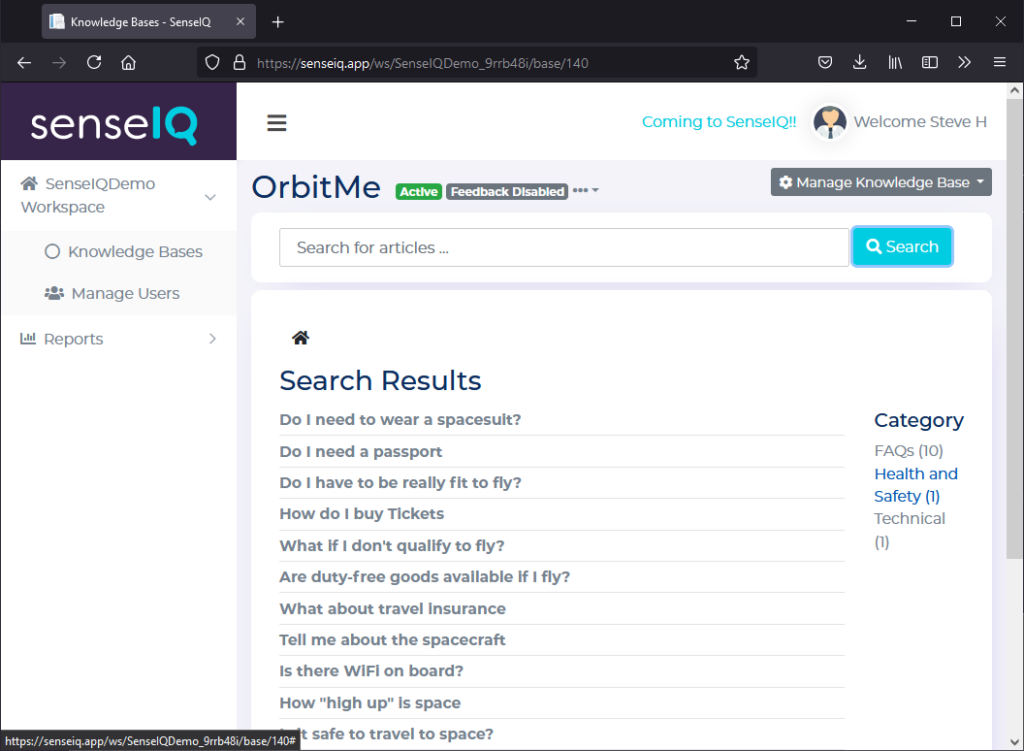Open 'Tell me about the spacecraft' article
Screen dimensions: 1024x751
(x=392, y=640)
